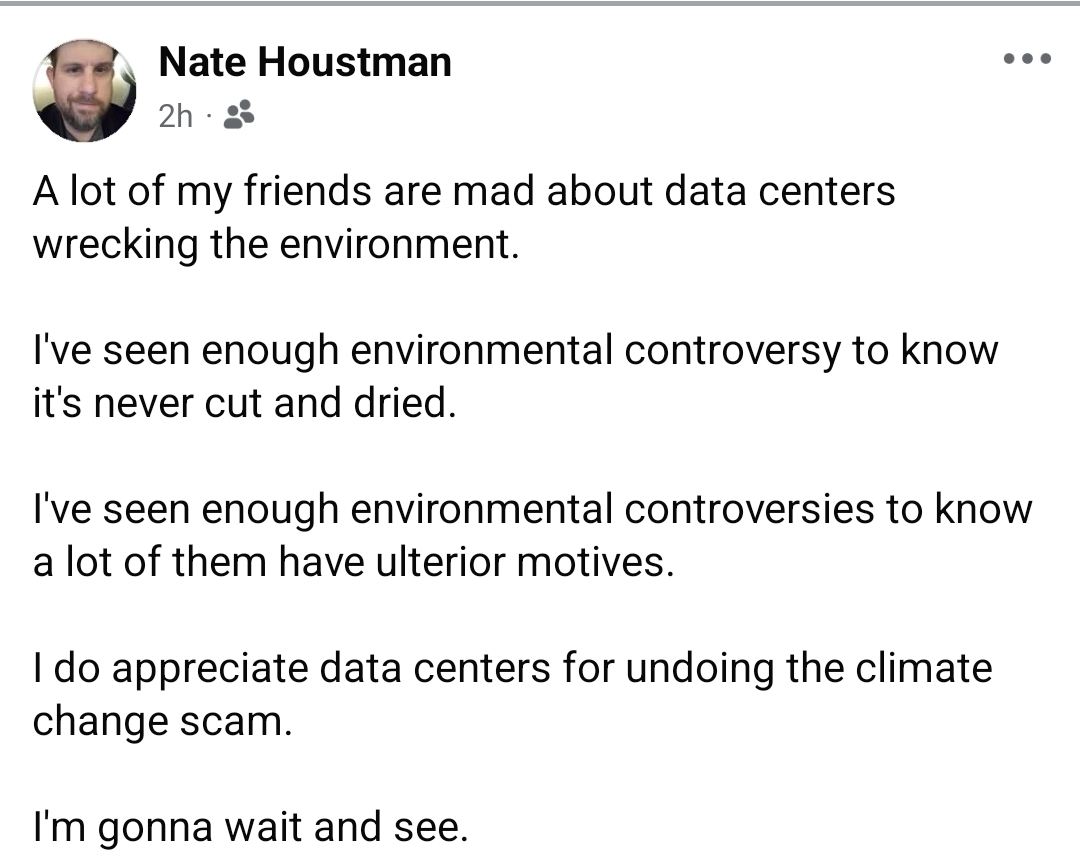Viewport: 1080px width, 865px height.
Task: Open the three-dot post options menu
Action: pyautogui.click(x=1027, y=59)
